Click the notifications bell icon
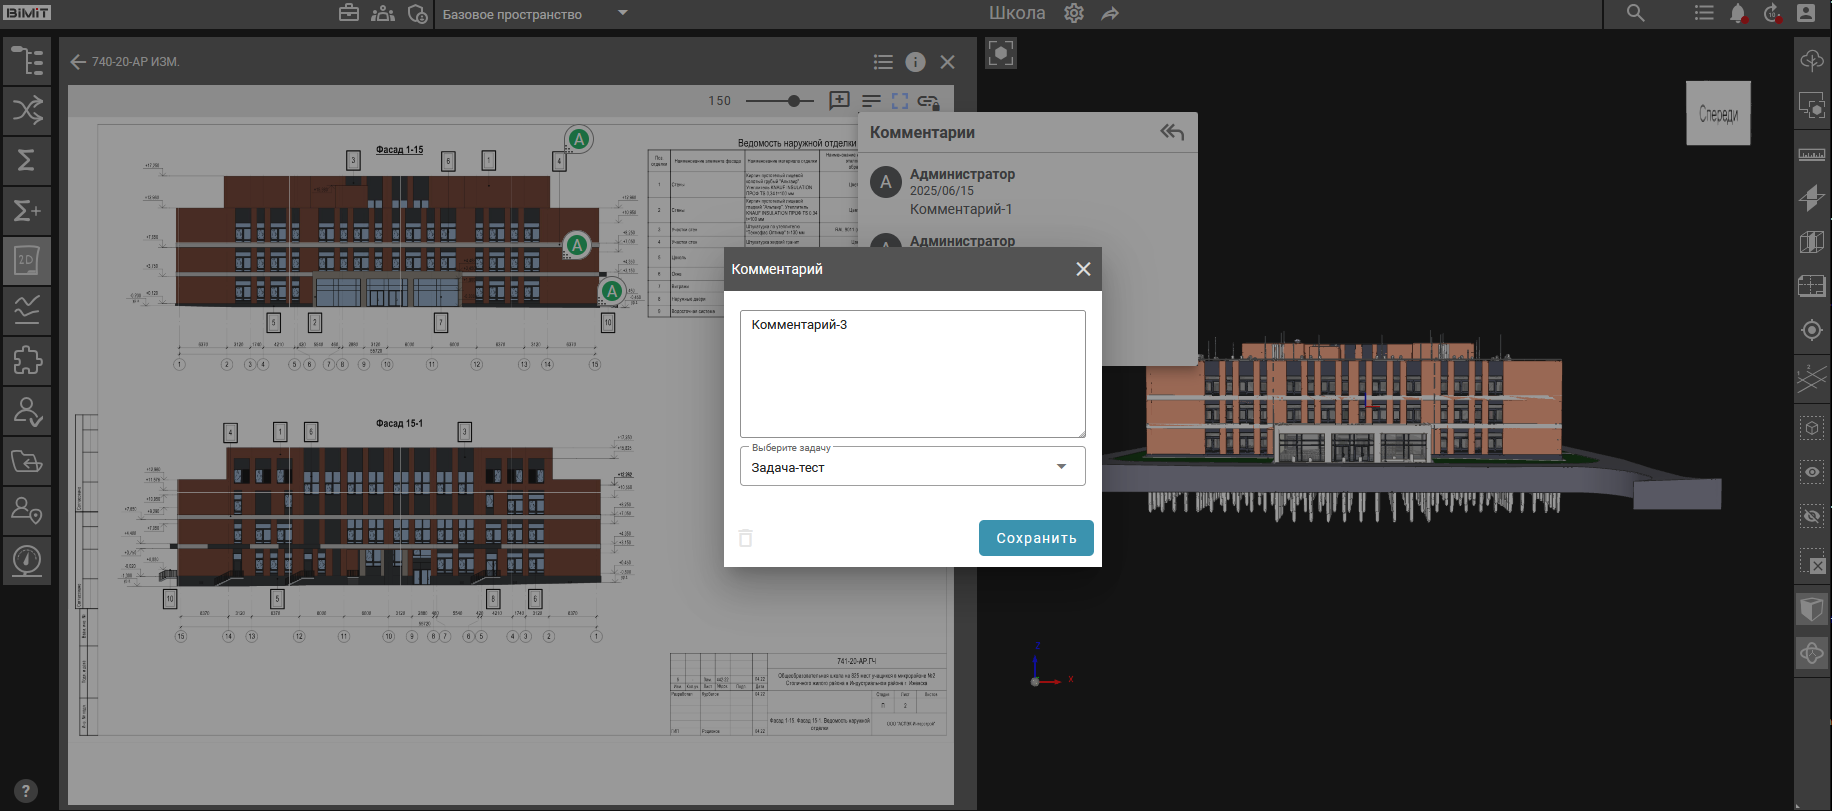The width and height of the screenshot is (1832, 811). 1738,14
